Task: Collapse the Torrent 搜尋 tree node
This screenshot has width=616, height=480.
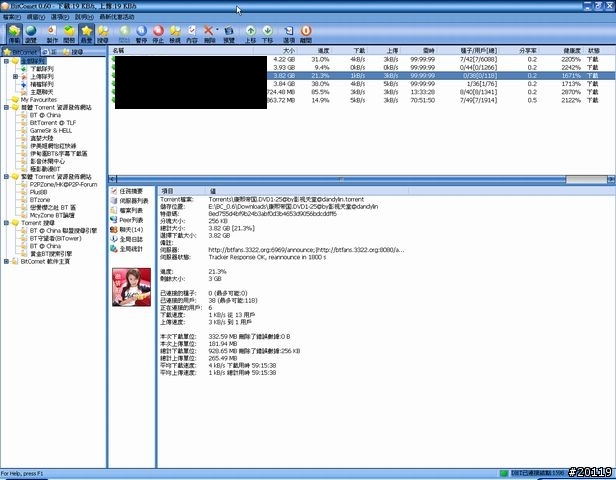Action: coord(6,223)
